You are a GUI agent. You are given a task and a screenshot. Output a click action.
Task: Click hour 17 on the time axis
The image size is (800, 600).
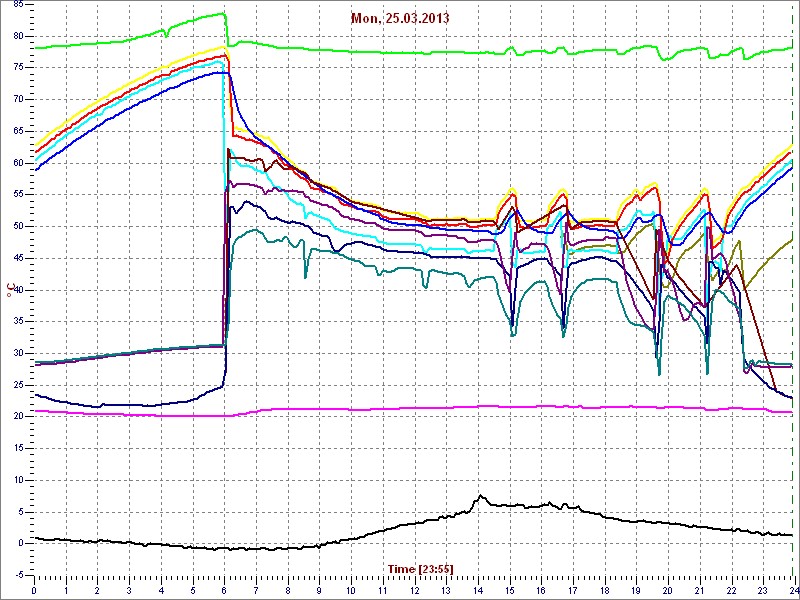tap(572, 590)
